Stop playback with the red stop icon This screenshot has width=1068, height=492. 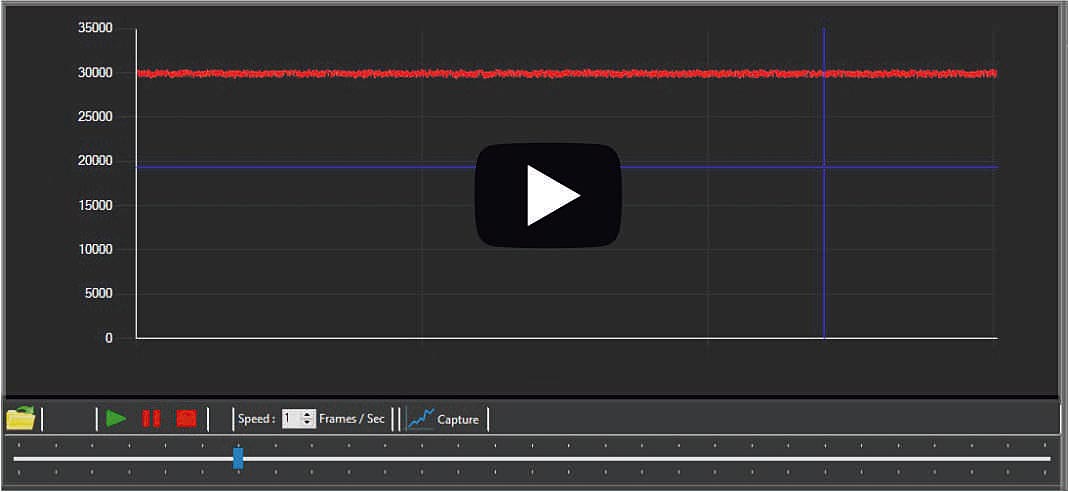pos(186,418)
